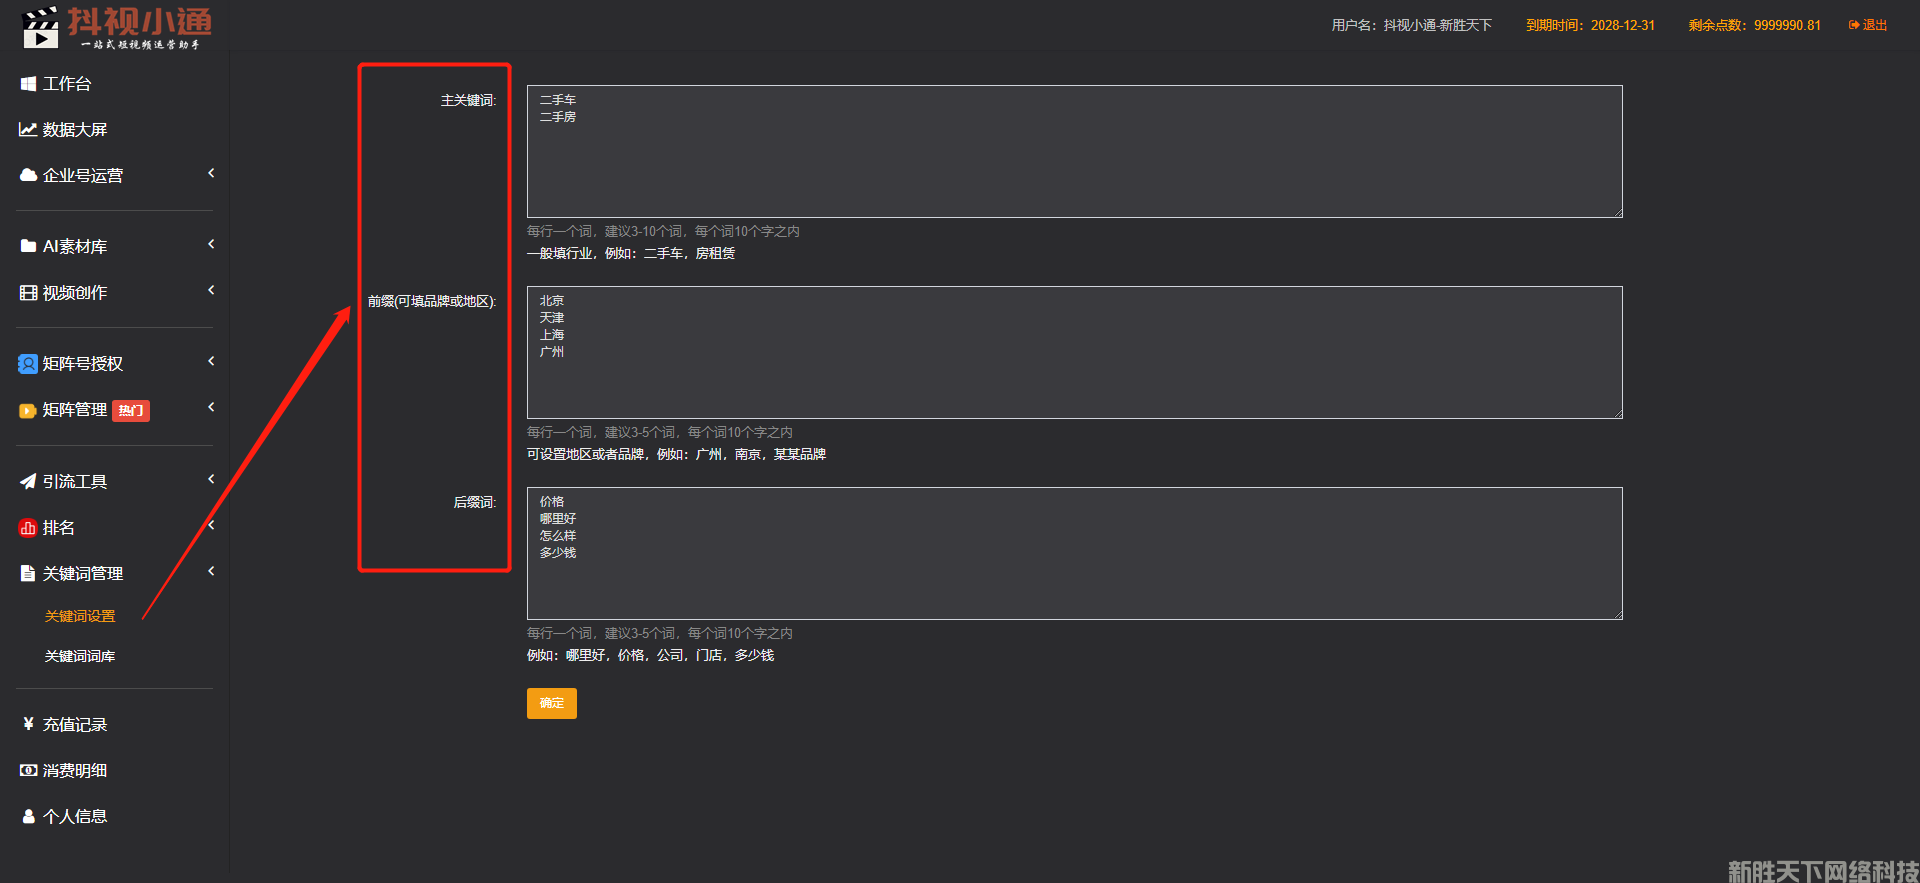Image resolution: width=1920 pixels, height=883 pixels.
Task: Click the AI素材库 folder icon
Action: point(28,246)
